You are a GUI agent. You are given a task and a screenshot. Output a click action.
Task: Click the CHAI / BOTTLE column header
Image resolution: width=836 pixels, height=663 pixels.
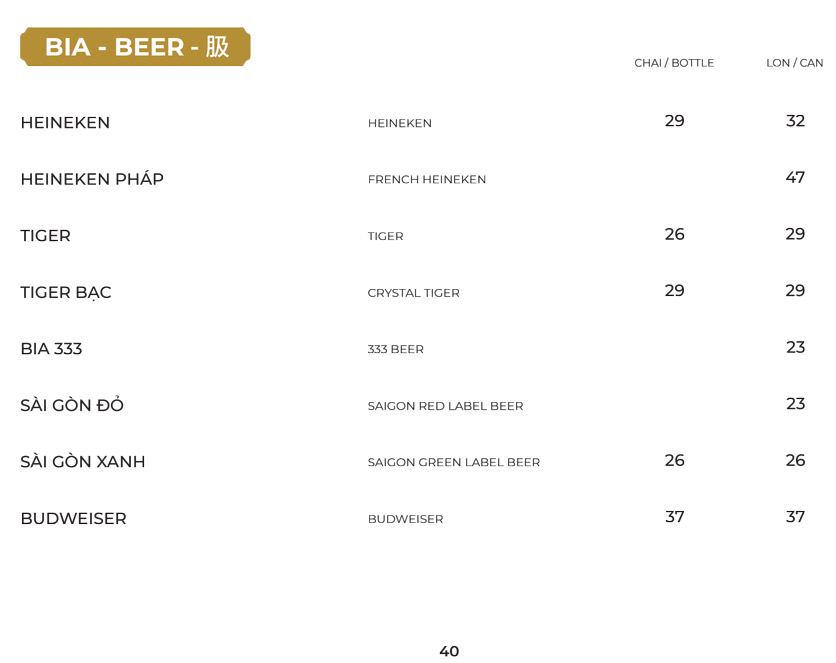674,63
